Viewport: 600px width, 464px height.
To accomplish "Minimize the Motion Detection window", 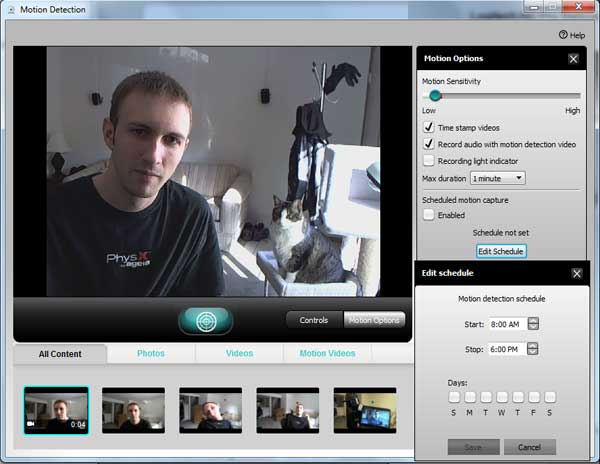I will [534, 7].
